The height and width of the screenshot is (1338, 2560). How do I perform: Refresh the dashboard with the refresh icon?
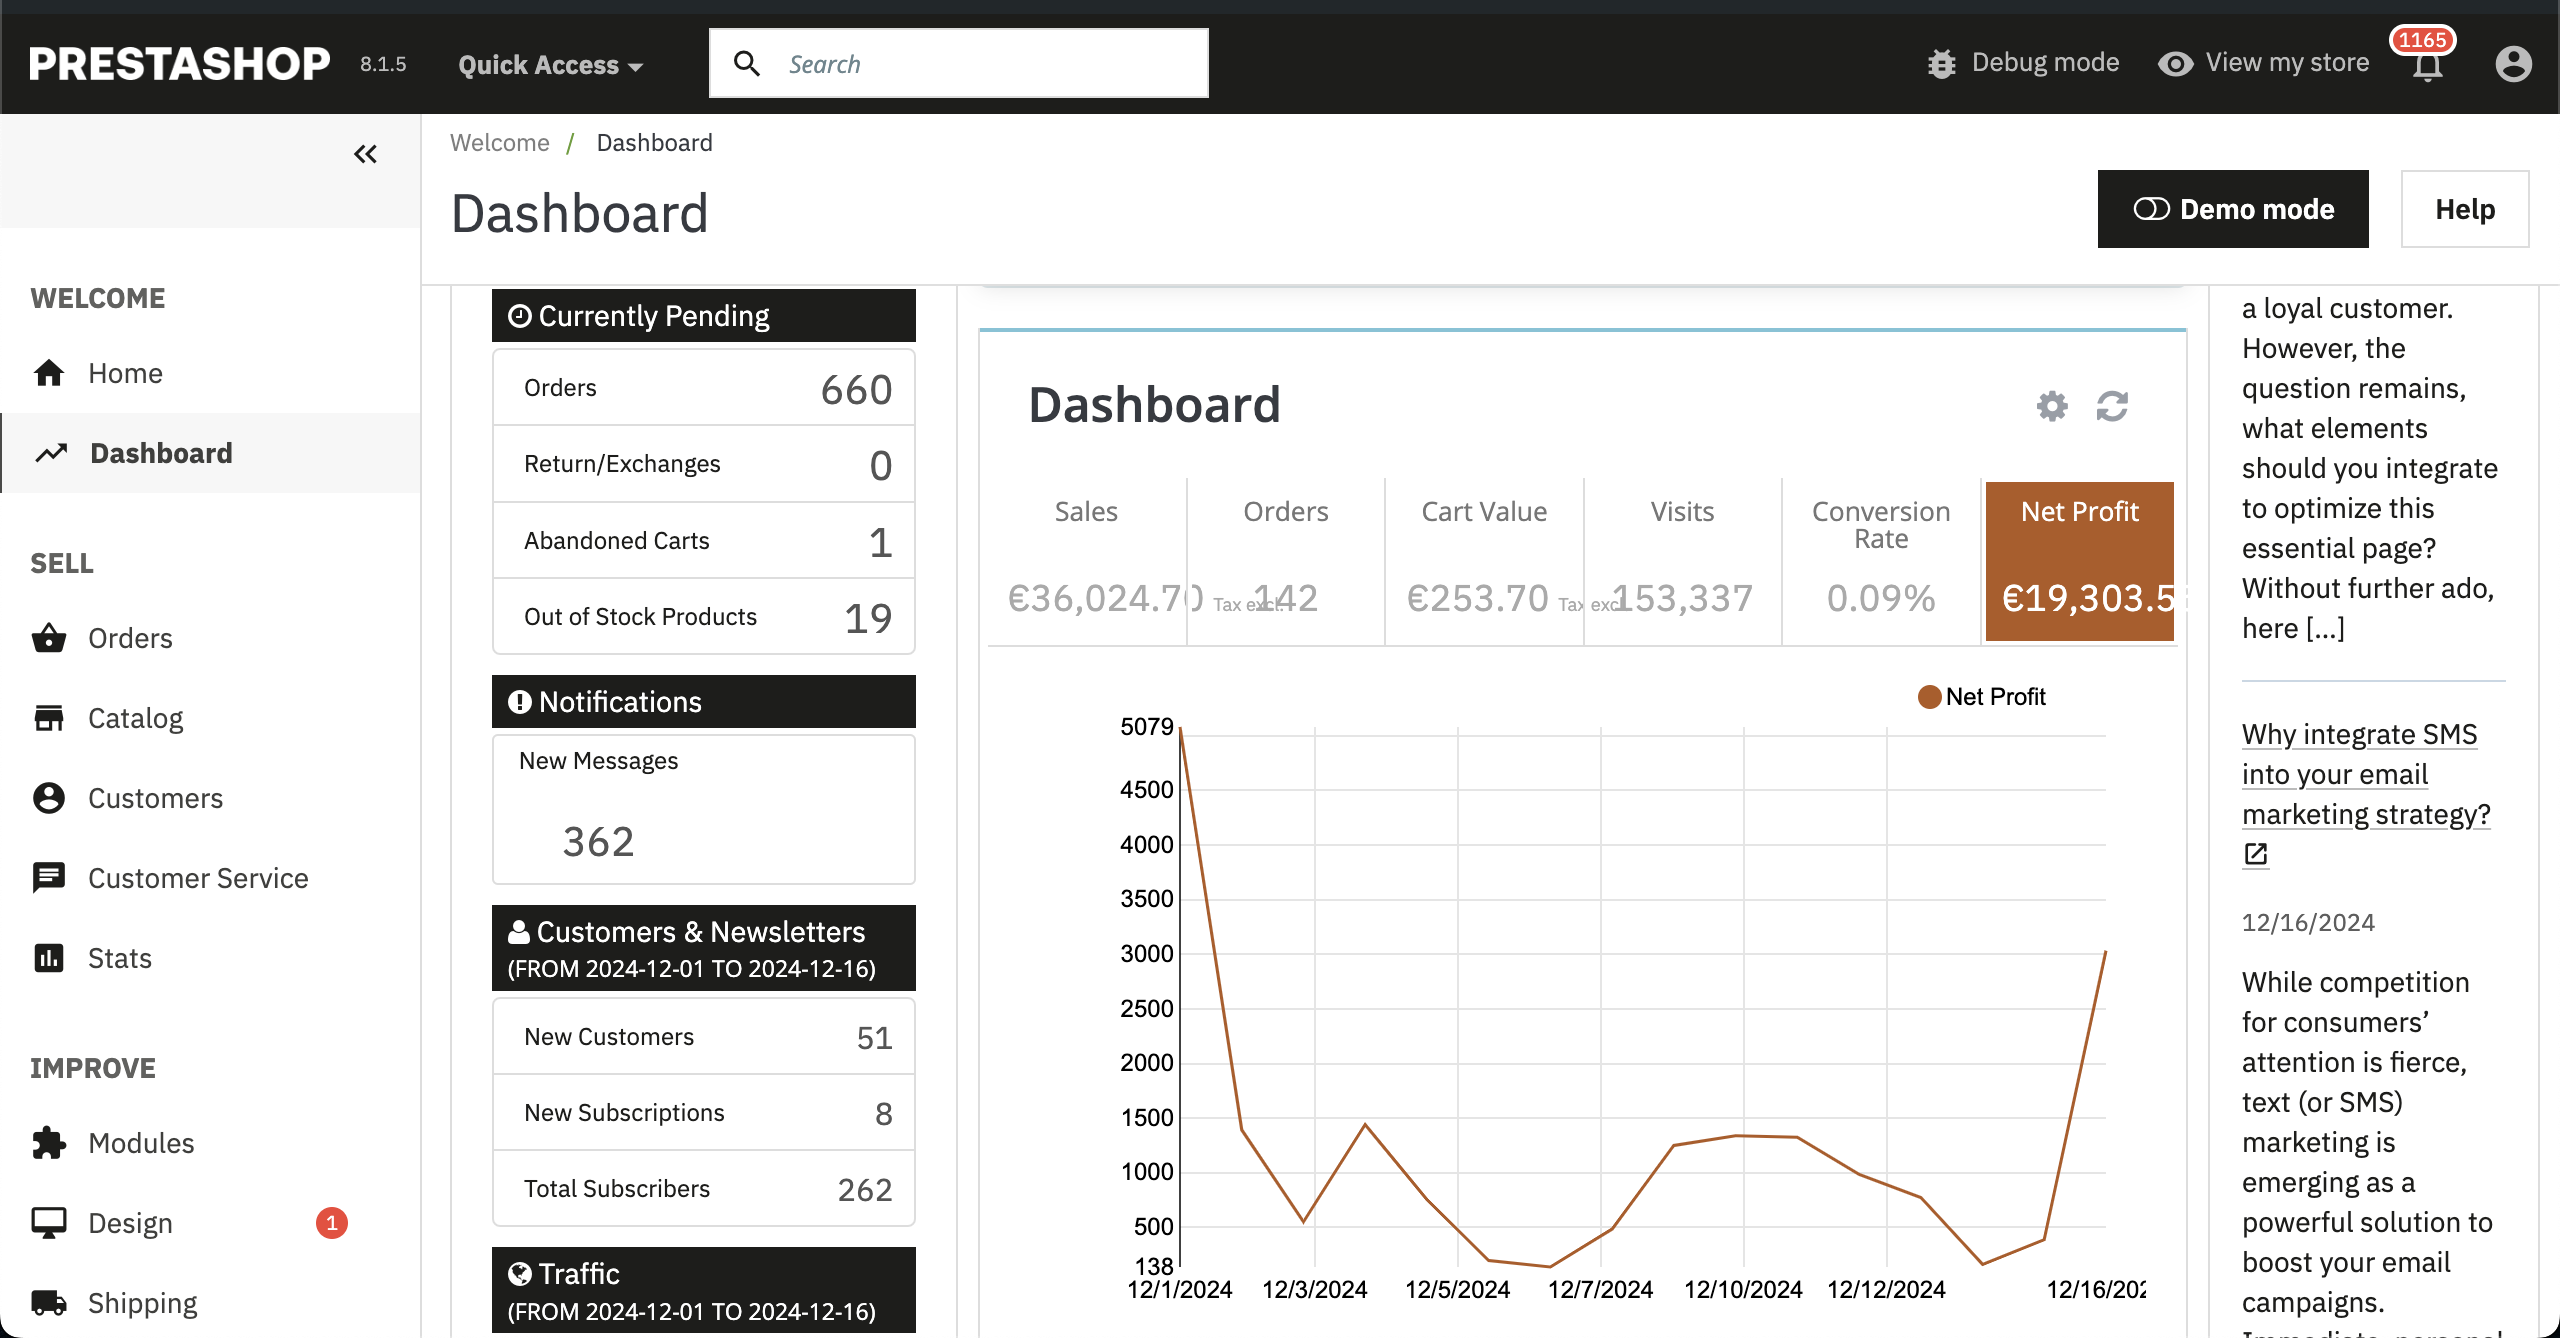2112,406
